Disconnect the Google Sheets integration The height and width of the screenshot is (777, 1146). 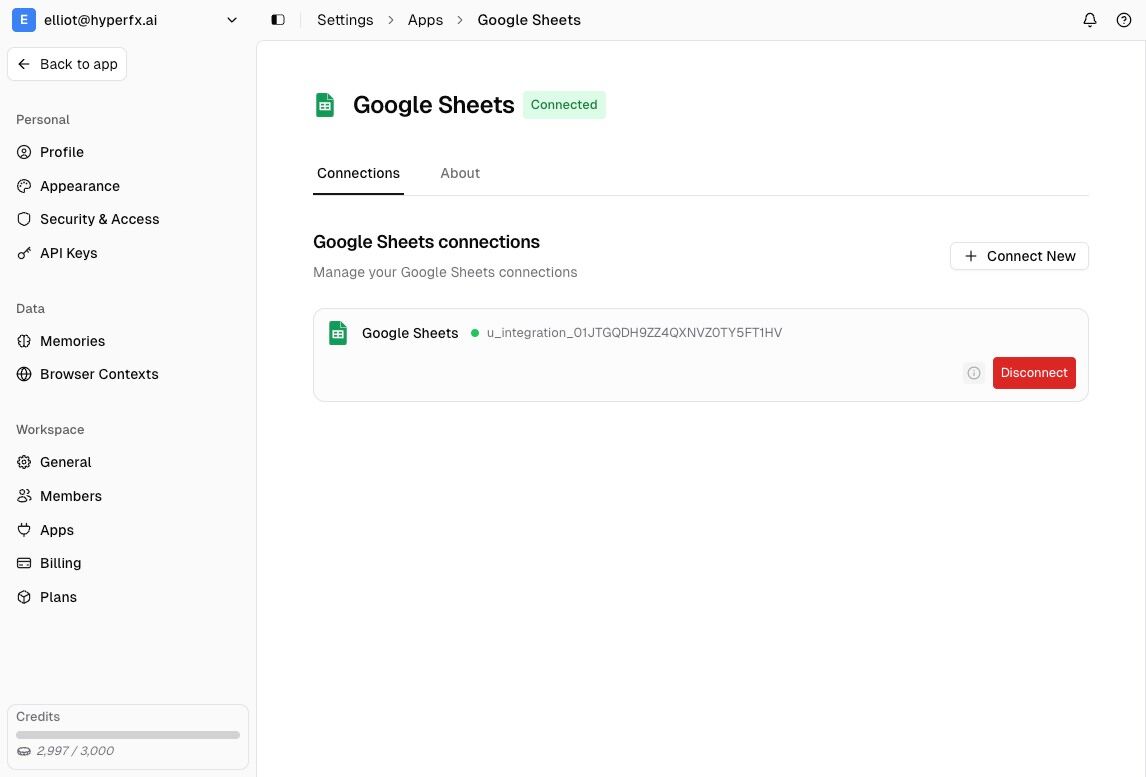pyautogui.click(x=1034, y=373)
